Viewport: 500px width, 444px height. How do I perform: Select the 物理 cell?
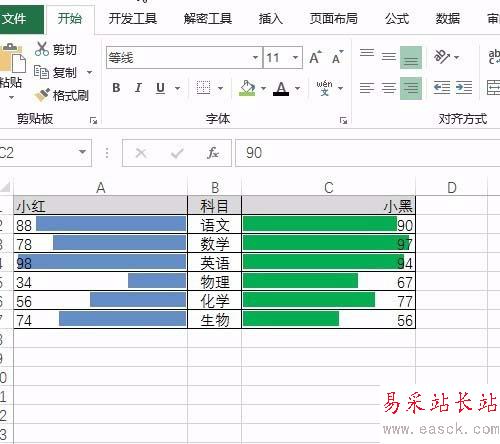point(215,281)
